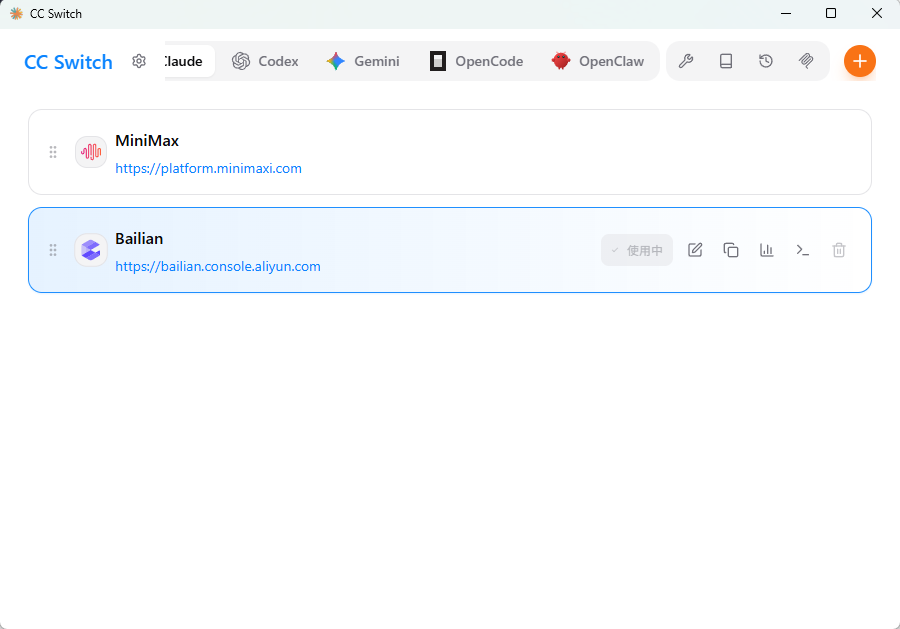Delete the Bailian provider
Image resolution: width=900 pixels, height=629 pixels.
point(839,250)
